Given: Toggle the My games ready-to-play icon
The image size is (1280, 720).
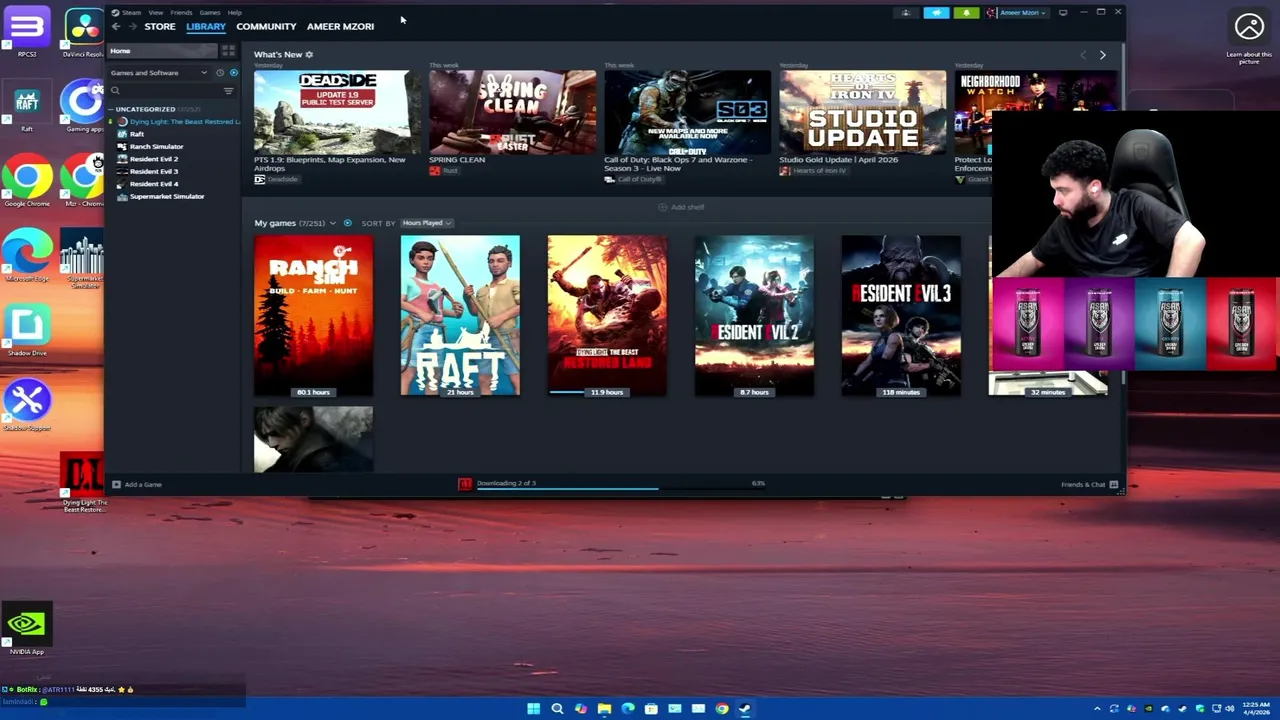Looking at the screenshot, I should pyautogui.click(x=347, y=223).
